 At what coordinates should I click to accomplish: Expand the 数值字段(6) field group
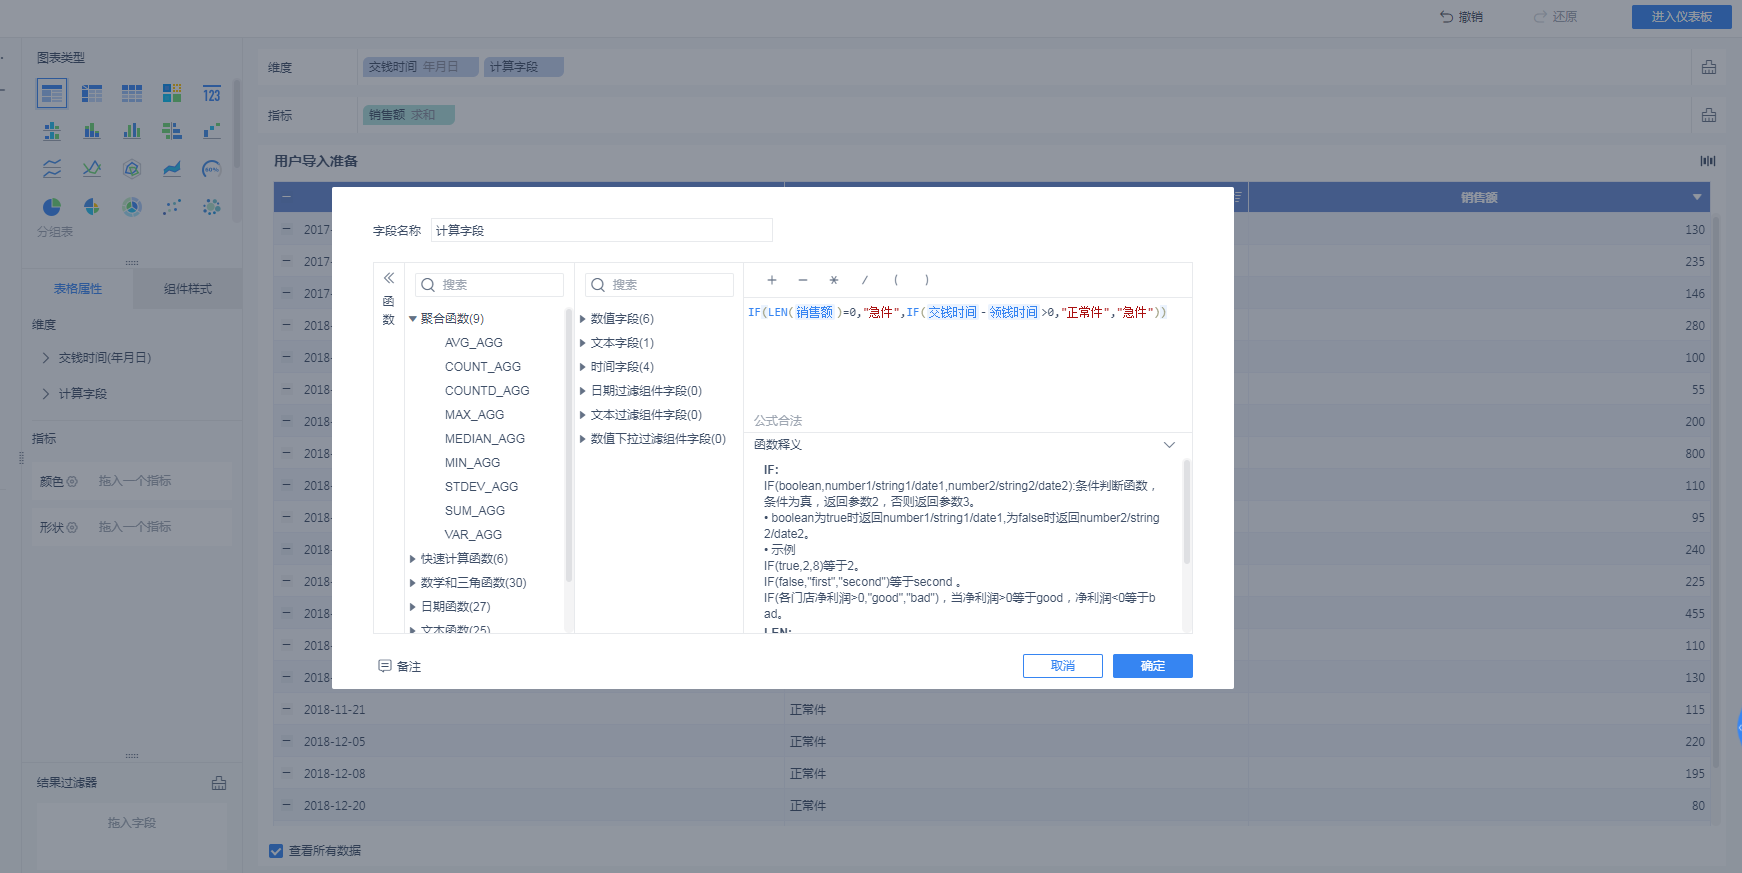(x=583, y=319)
